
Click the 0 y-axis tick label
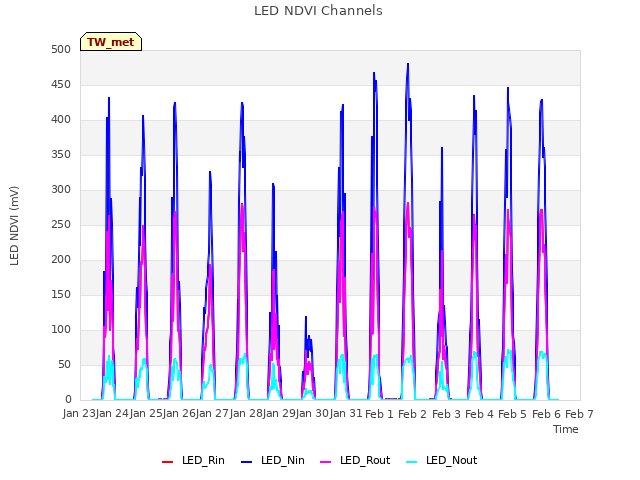(68, 400)
